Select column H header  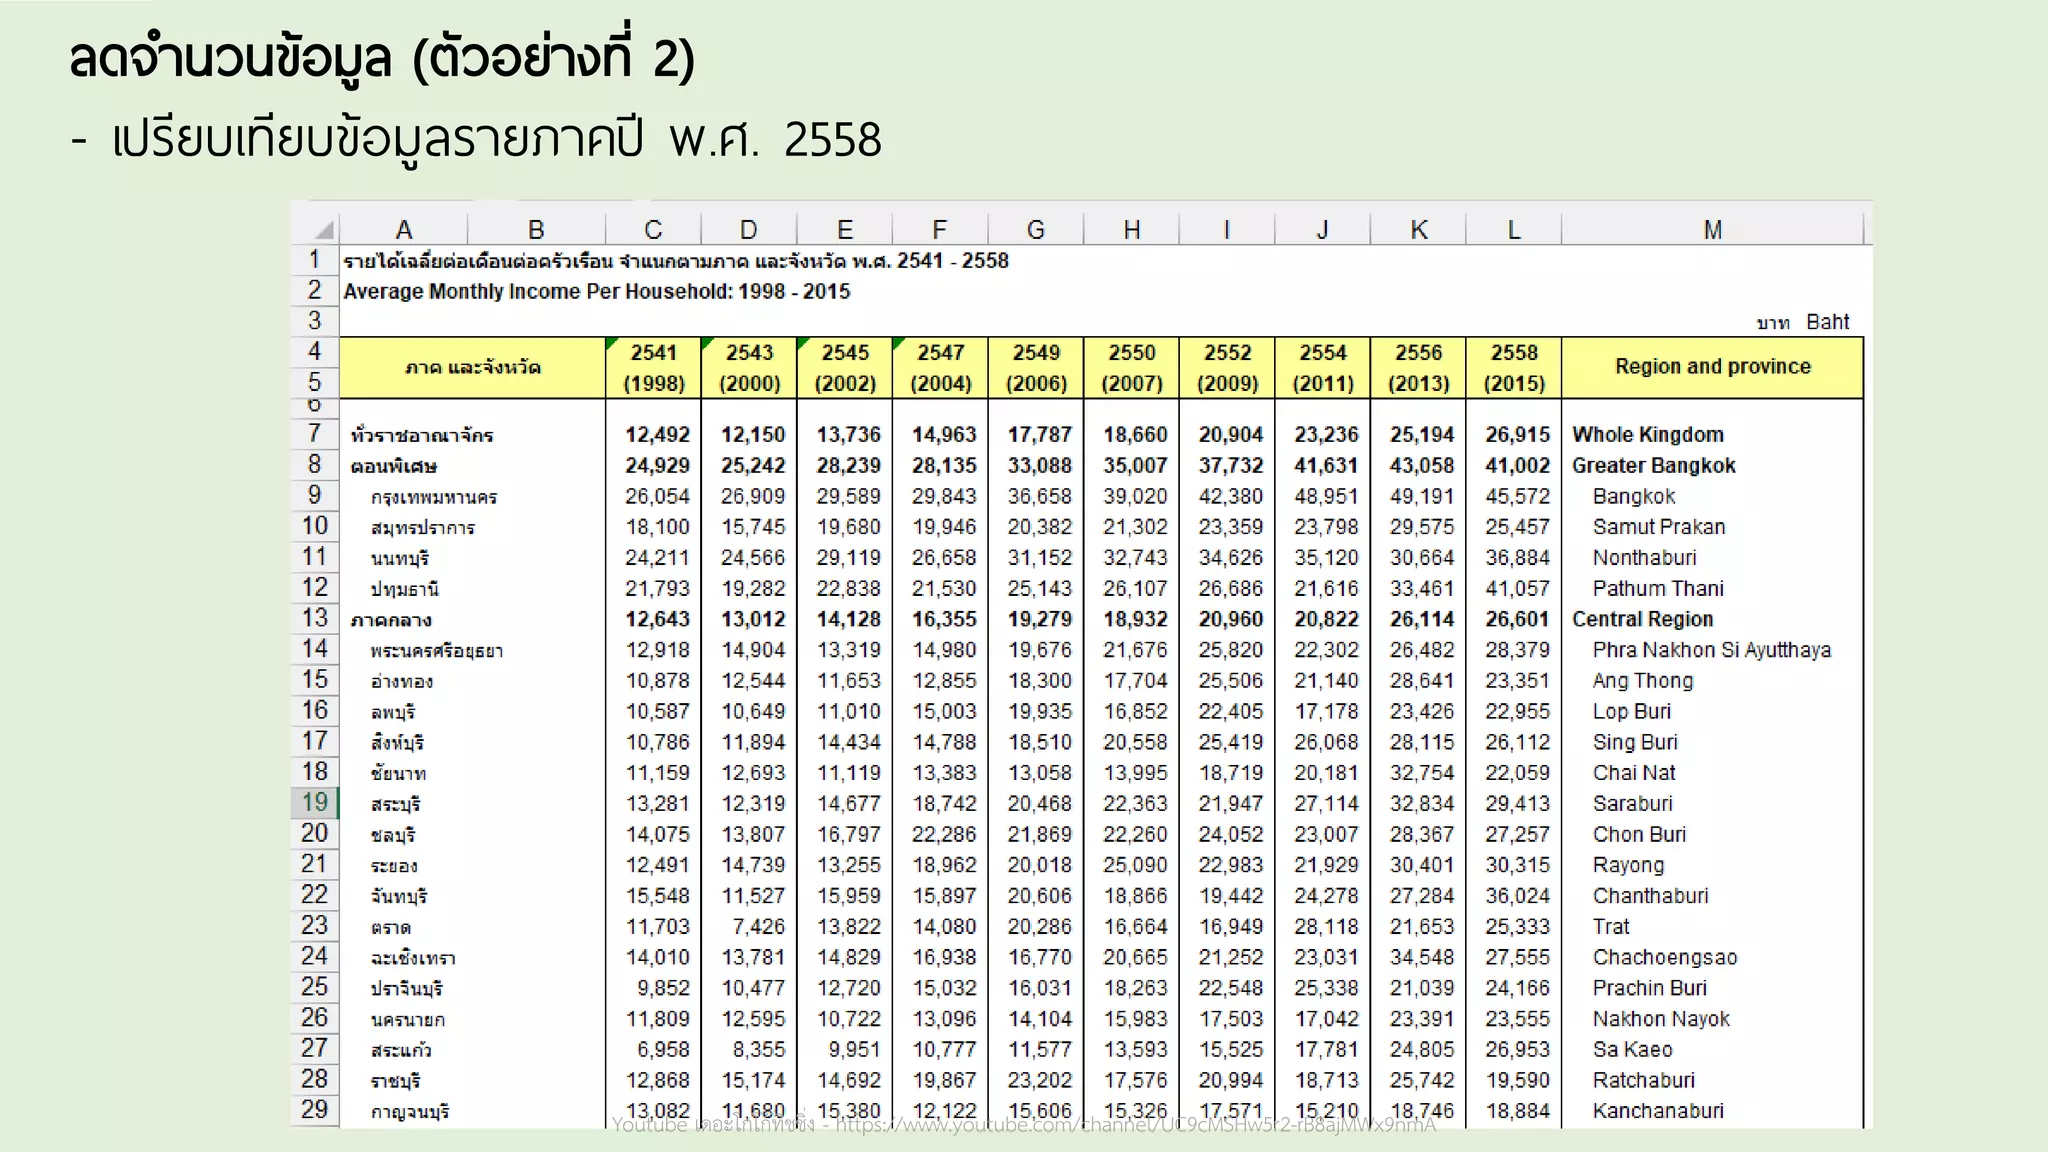(1131, 230)
